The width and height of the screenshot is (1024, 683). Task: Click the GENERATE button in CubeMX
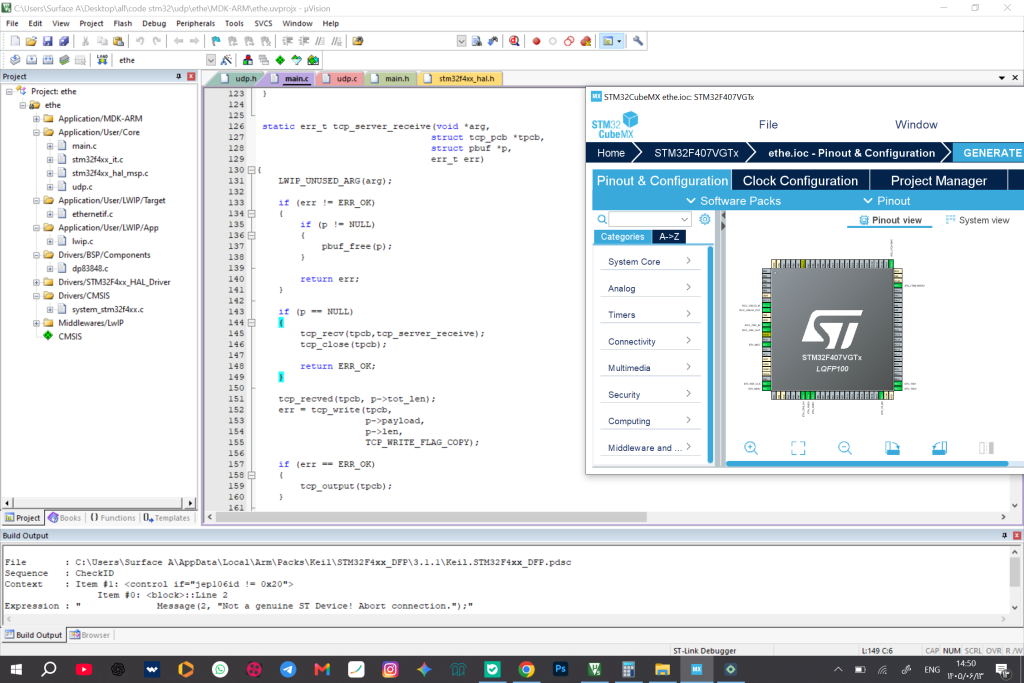(988, 153)
